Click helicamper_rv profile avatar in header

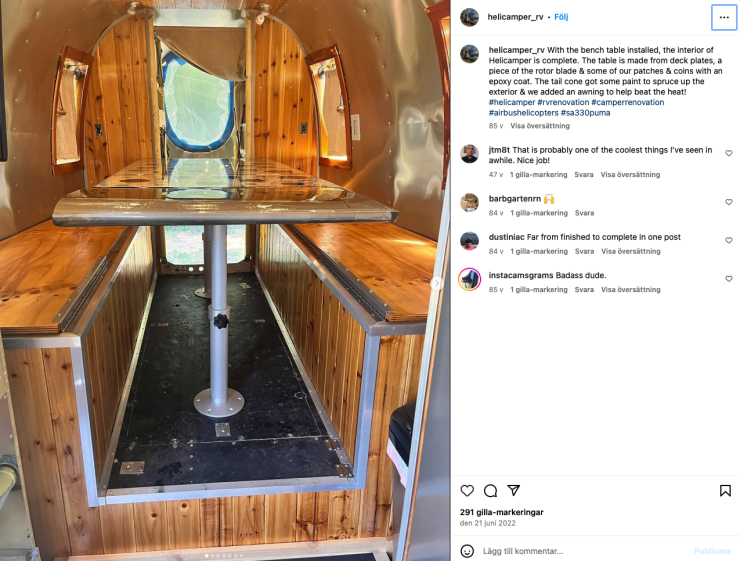470,17
